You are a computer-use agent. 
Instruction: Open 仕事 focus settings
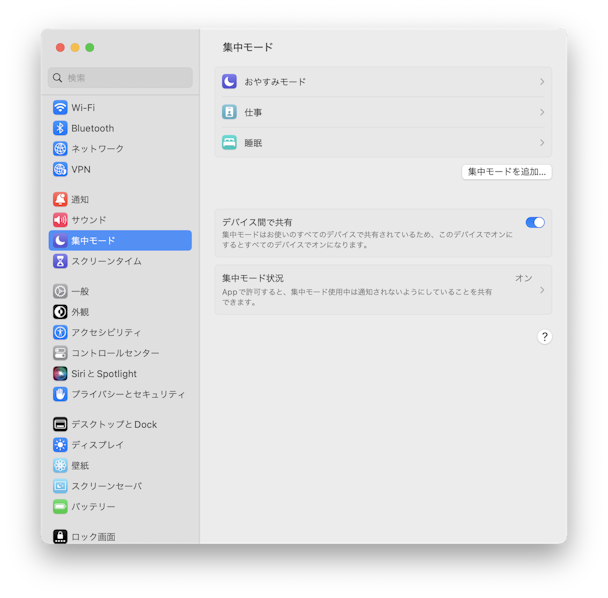pos(383,112)
